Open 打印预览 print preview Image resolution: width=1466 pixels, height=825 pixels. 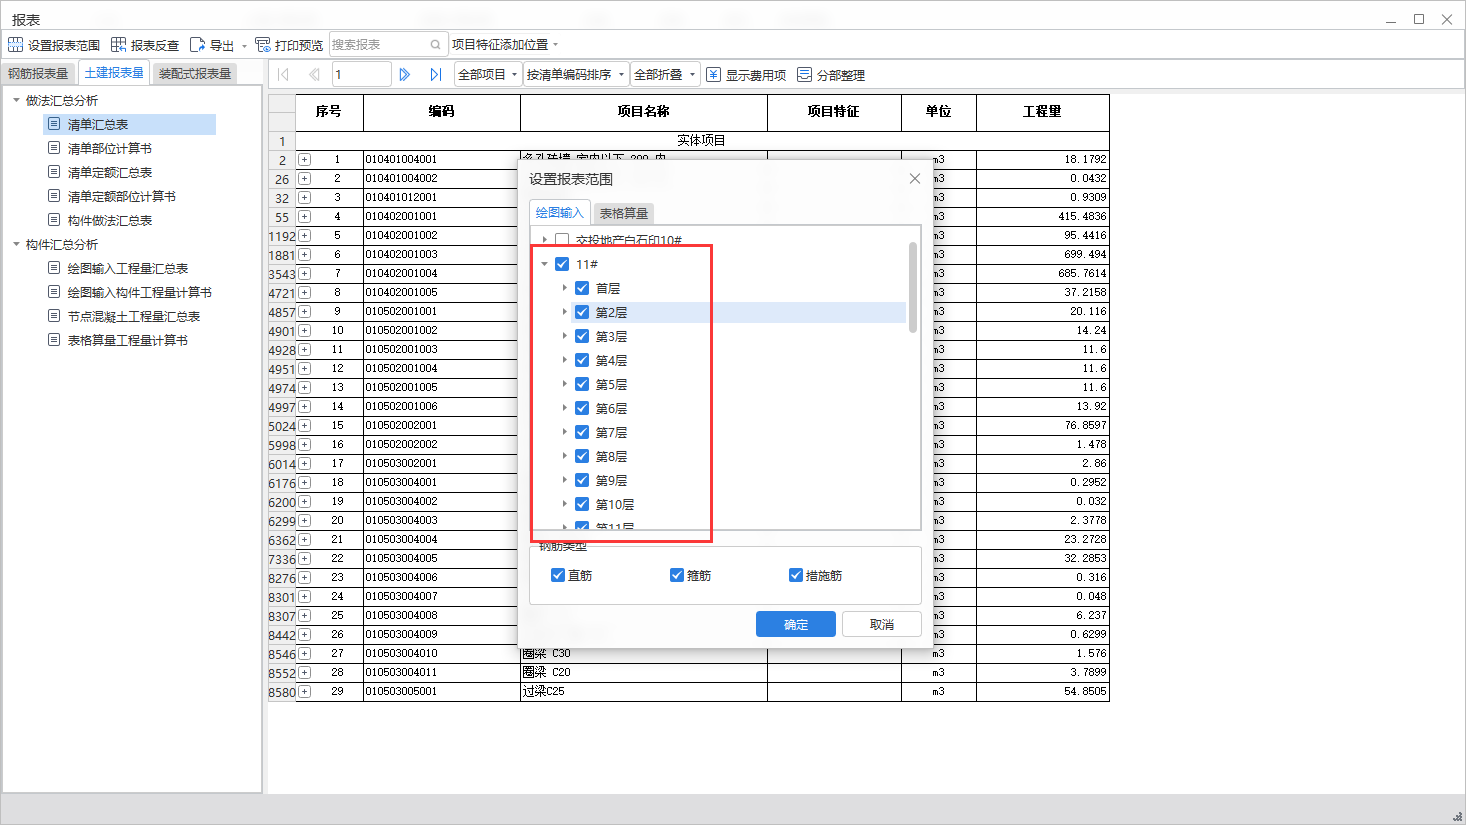point(289,45)
